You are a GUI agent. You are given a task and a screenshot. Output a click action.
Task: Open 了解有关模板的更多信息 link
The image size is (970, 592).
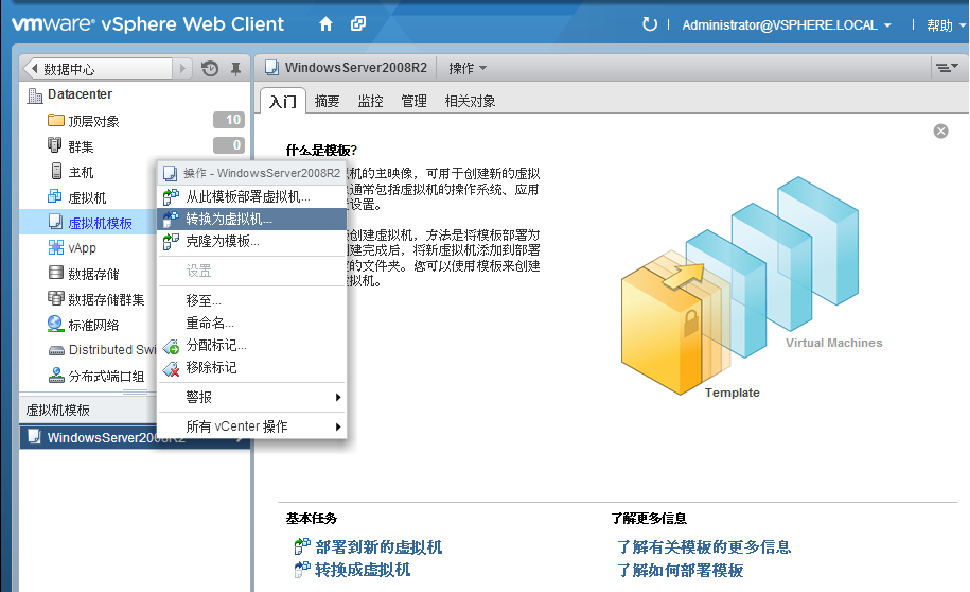point(705,547)
